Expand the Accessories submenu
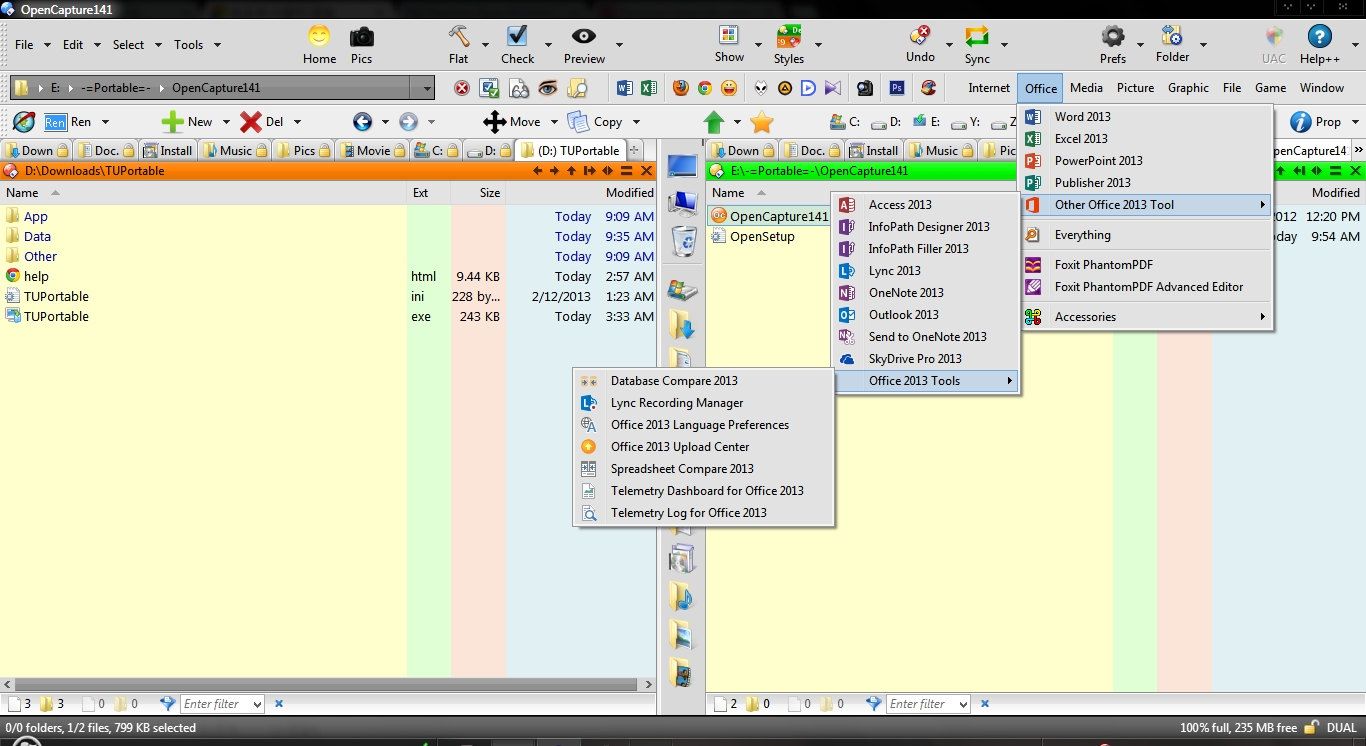1366x746 pixels. pos(1147,317)
